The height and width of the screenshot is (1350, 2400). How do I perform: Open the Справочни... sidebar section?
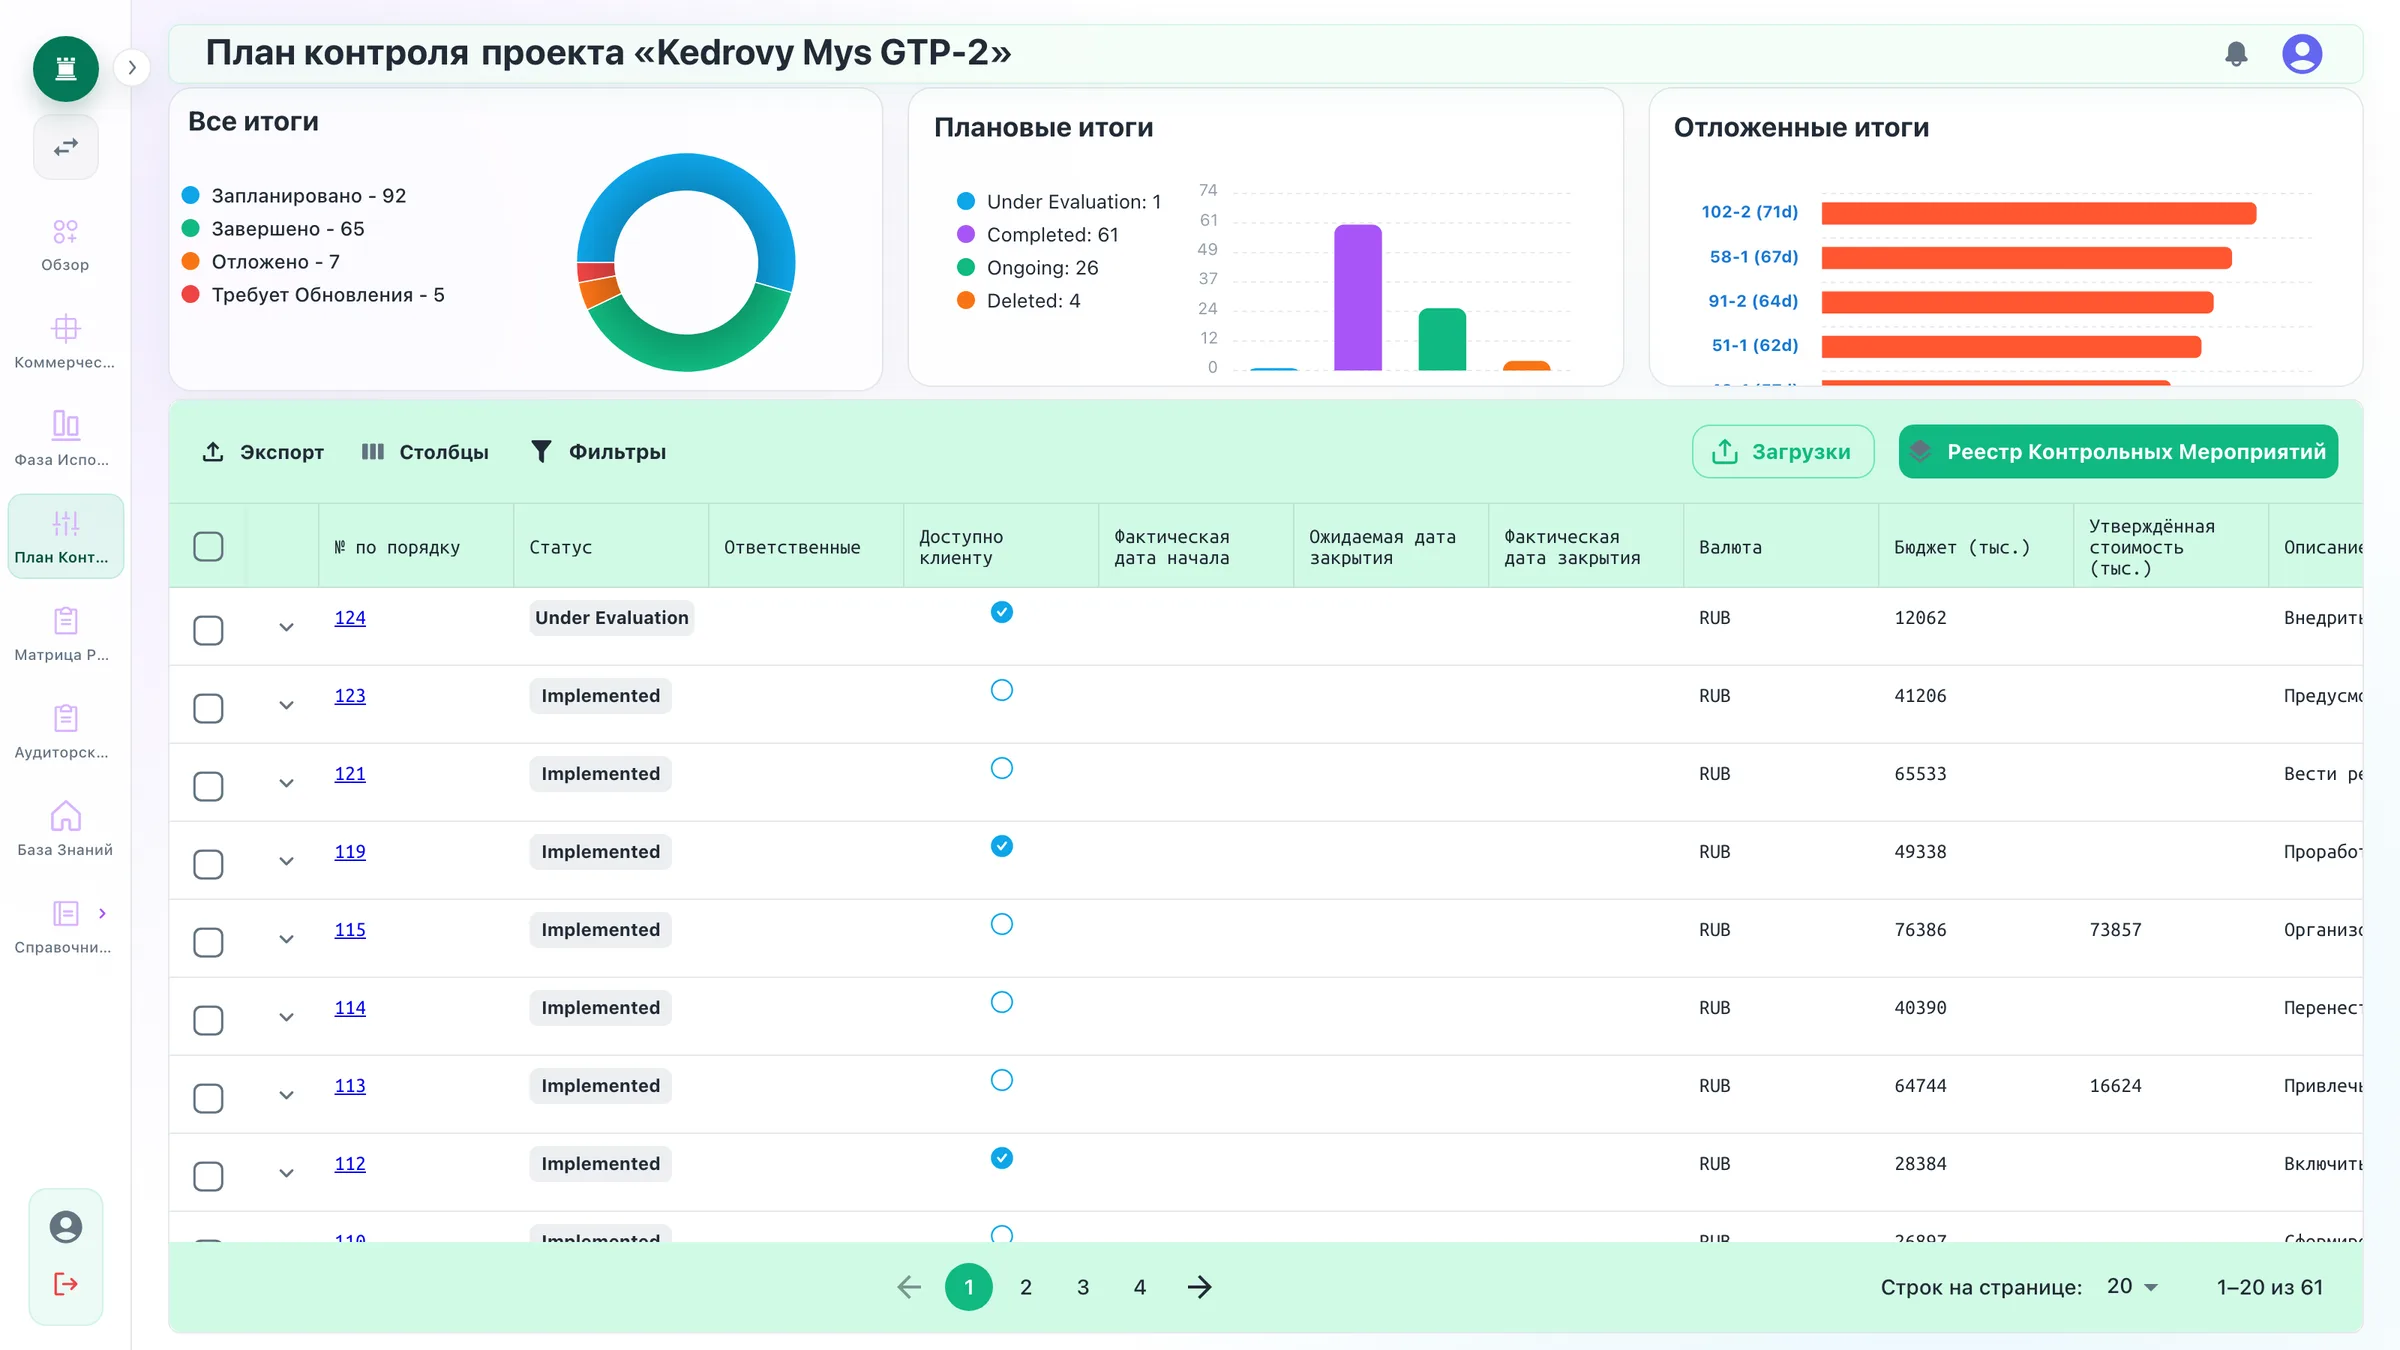click(x=65, y=927)
